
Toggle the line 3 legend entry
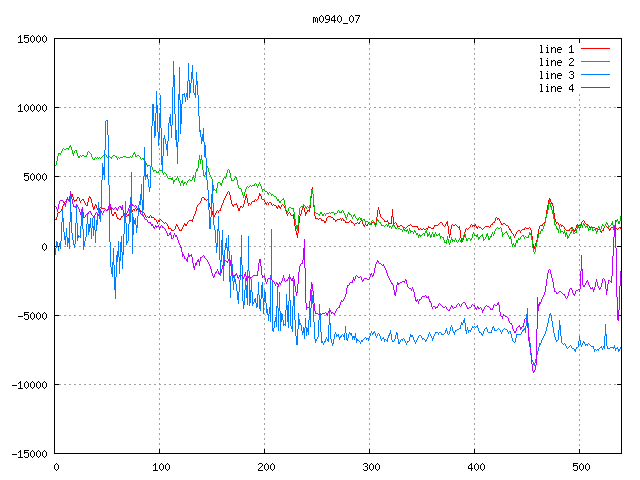[x=556, y=75]
